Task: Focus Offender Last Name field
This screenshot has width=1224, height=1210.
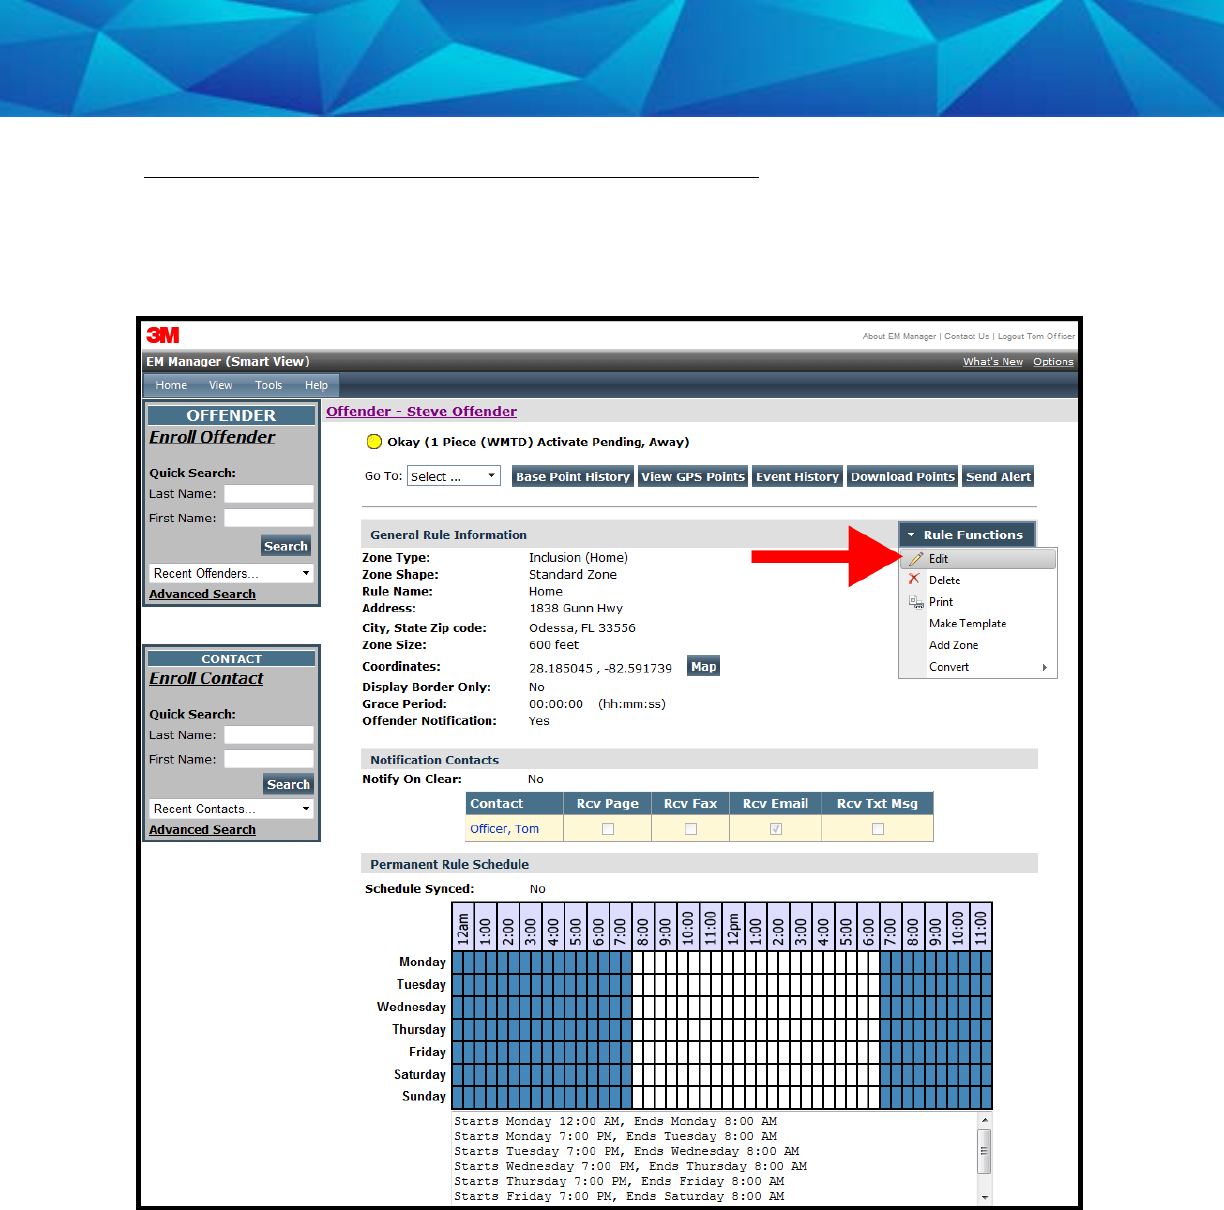Action: pos(269,494)
